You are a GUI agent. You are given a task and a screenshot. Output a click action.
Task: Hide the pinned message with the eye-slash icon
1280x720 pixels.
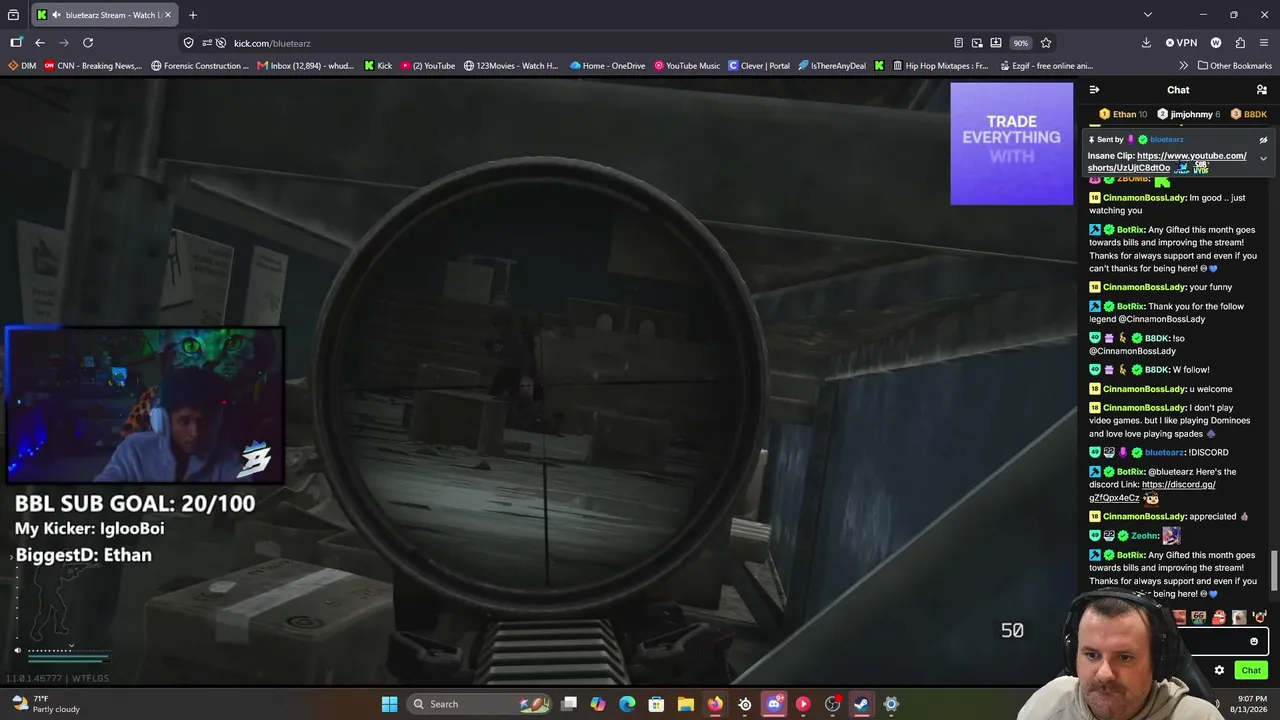[x=1263, y=140]
